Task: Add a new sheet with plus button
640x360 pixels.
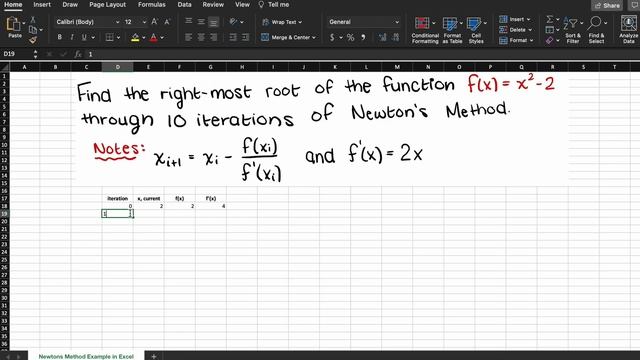Action: click(154, 356)
